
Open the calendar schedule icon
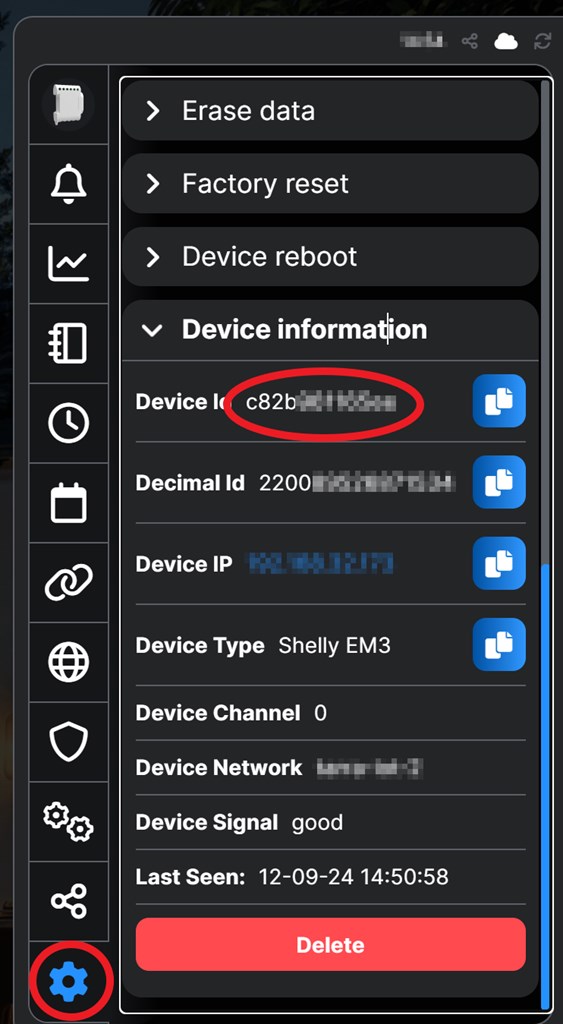click(x=69, y=503)
